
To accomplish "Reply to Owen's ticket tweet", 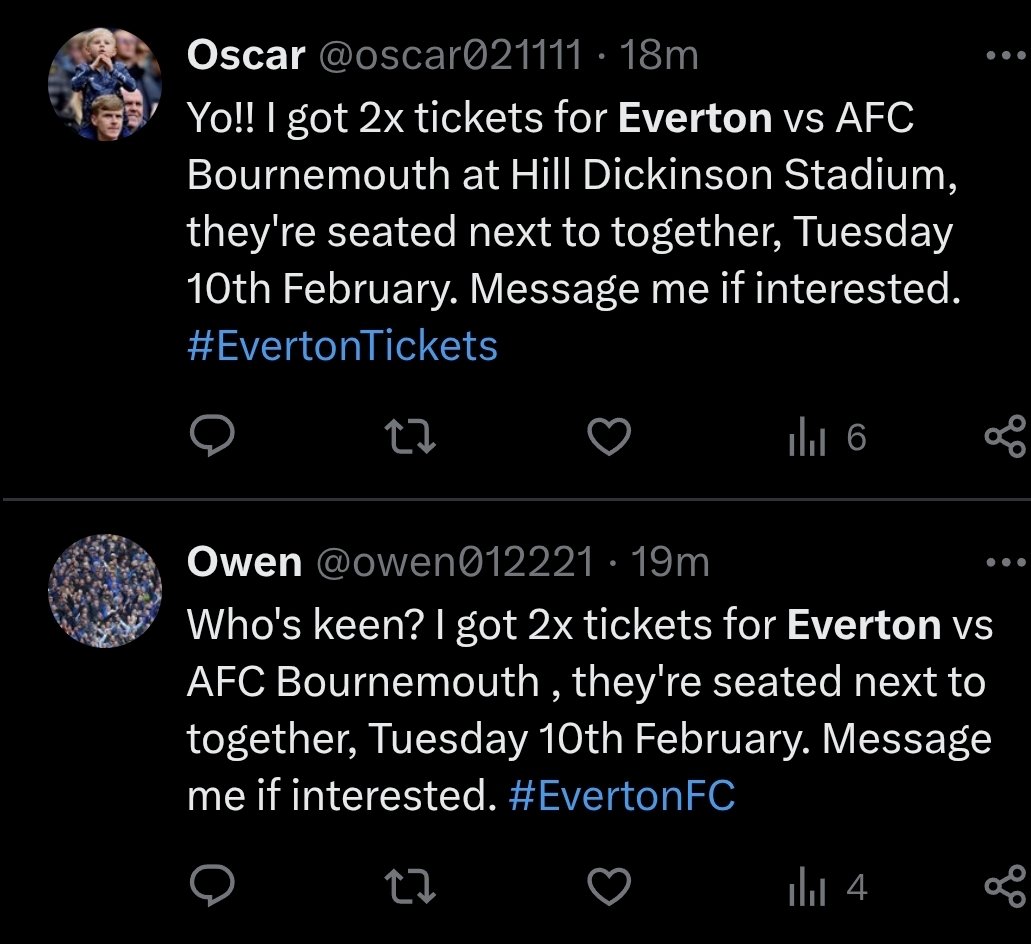I will (212, 886).
